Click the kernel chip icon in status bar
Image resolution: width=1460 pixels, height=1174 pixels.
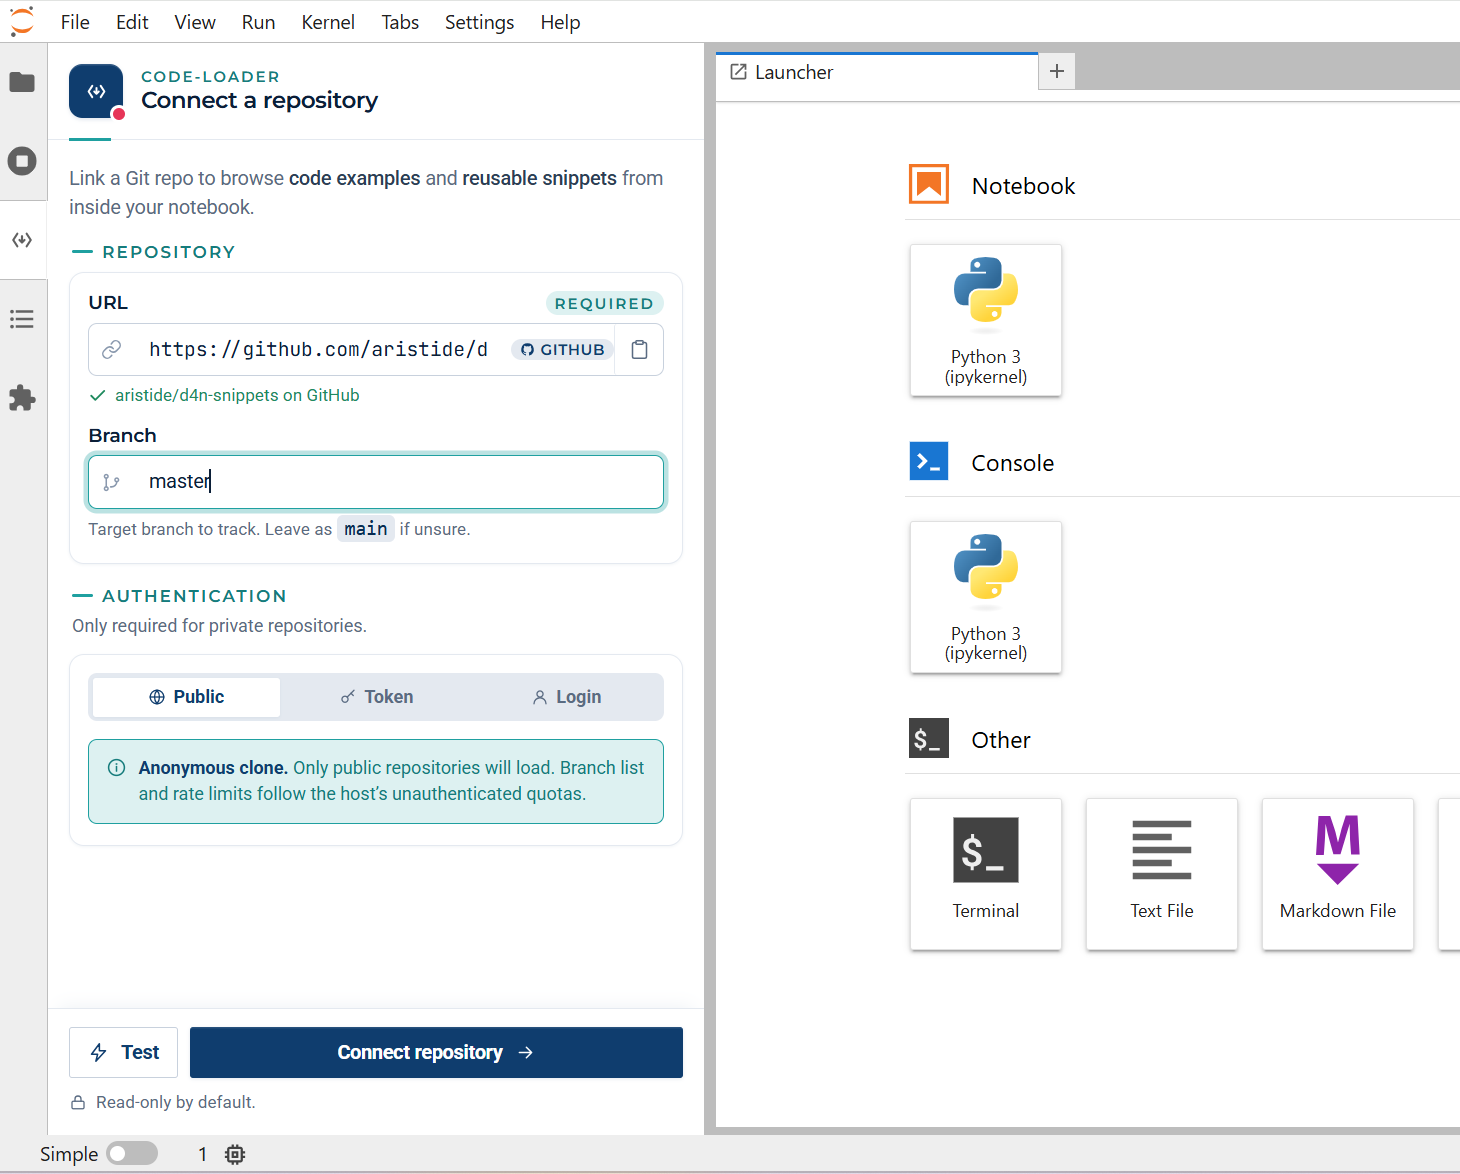pos(235,1154)
